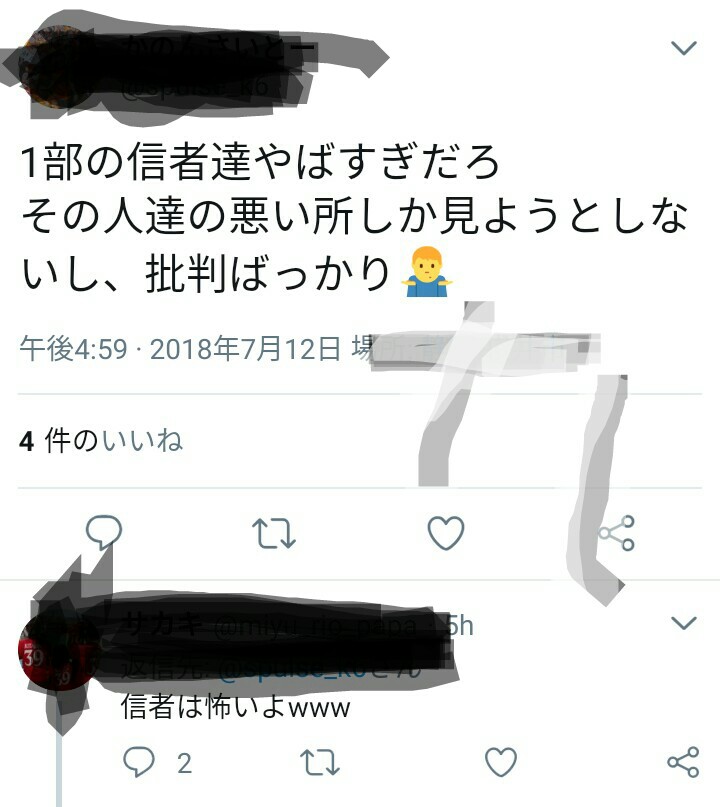720x807 pixels.
Task: Open the main tweet author's profile picture
Action: [49, 67]
